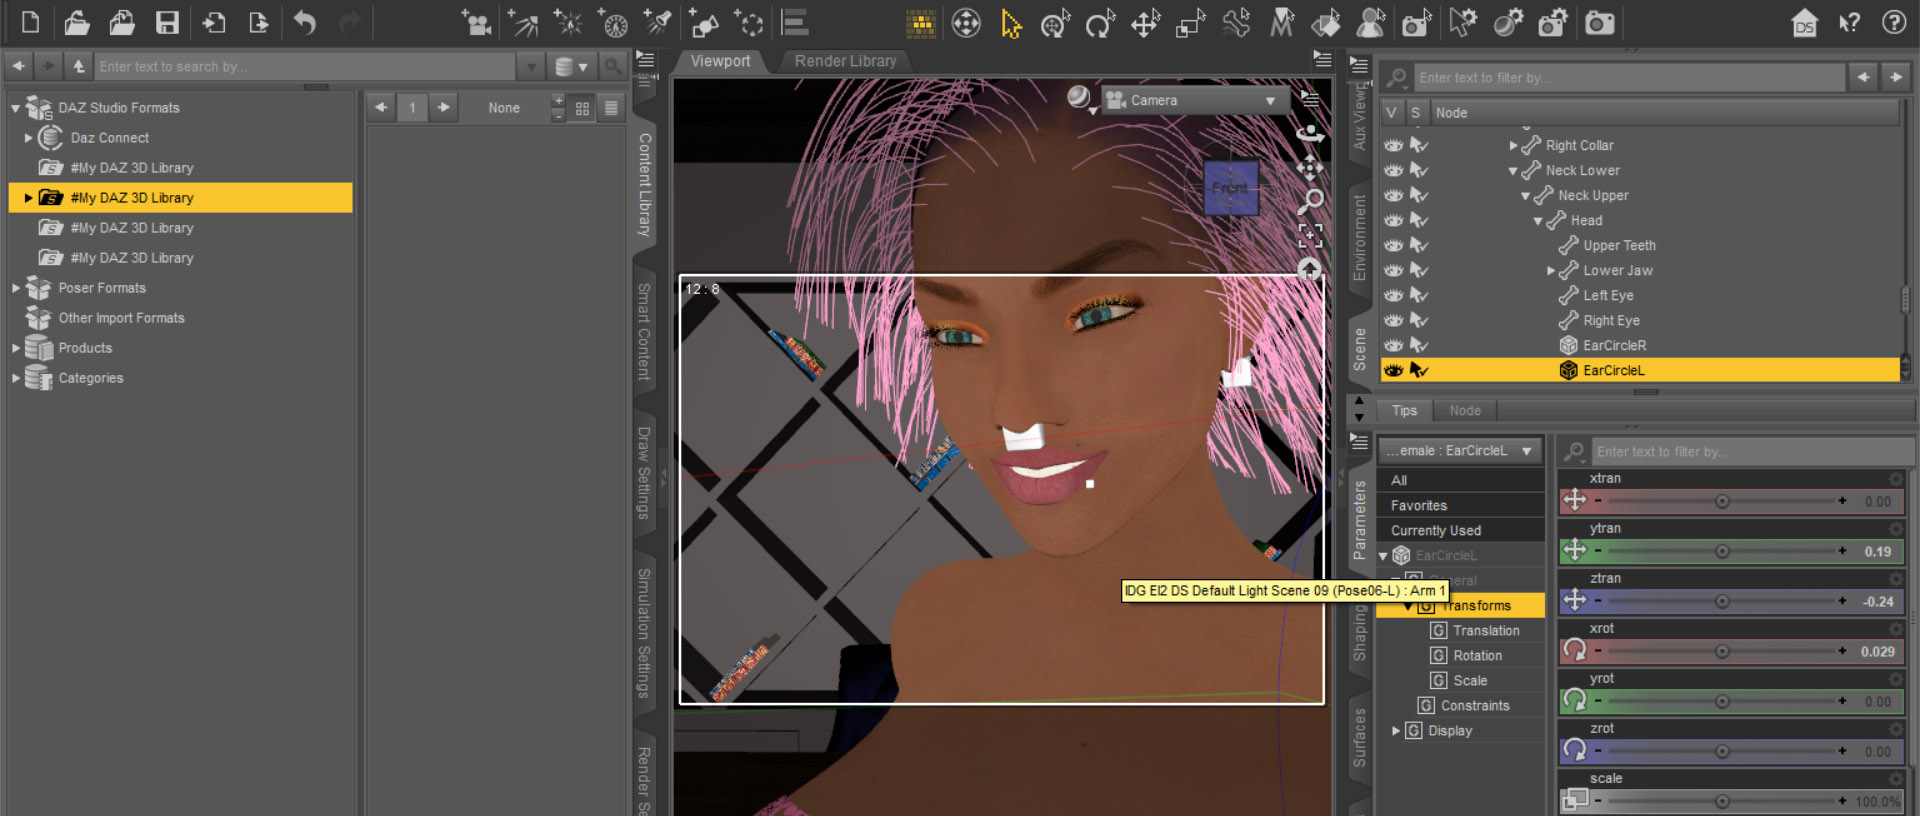Select the Rotate tool in toolbar

pyautogui.click(x=1100, y=23)
